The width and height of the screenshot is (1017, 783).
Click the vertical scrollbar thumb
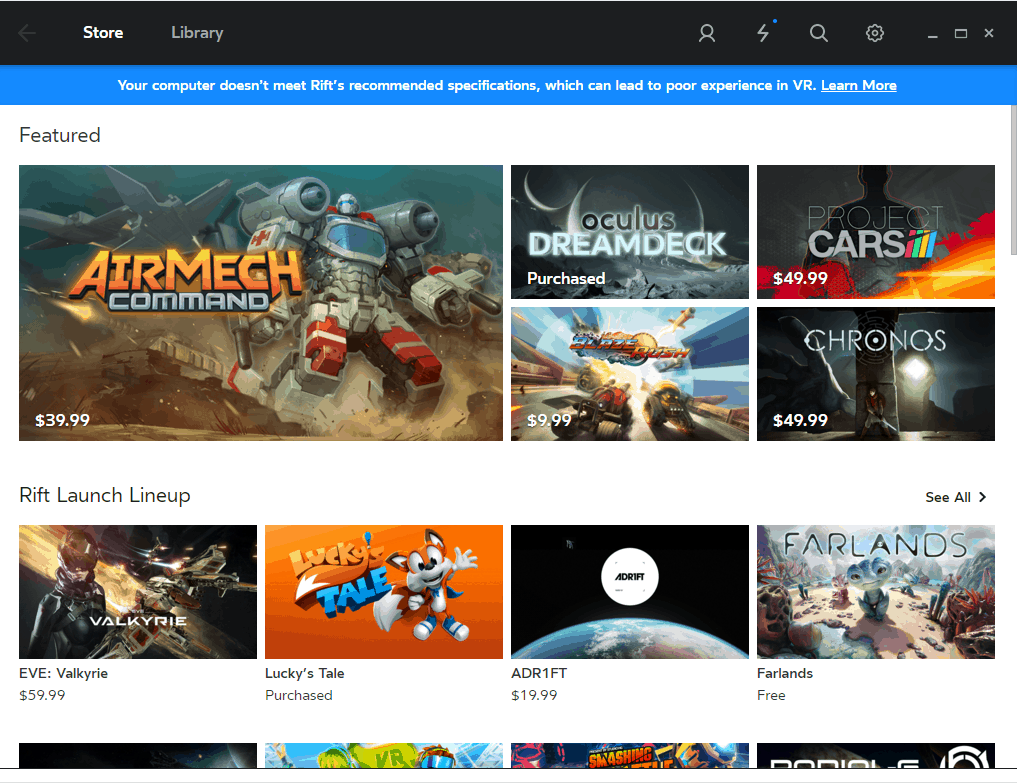coord(1014,180)
